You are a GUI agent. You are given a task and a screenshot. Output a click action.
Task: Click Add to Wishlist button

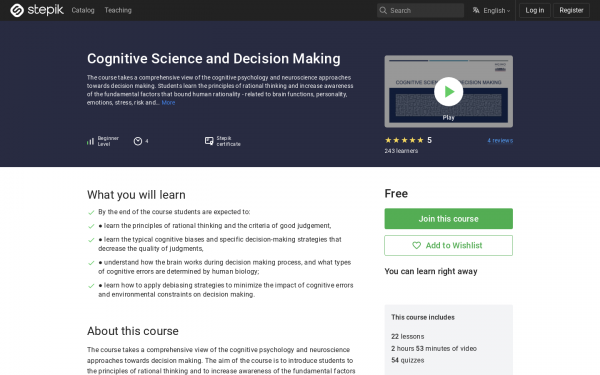448,245
